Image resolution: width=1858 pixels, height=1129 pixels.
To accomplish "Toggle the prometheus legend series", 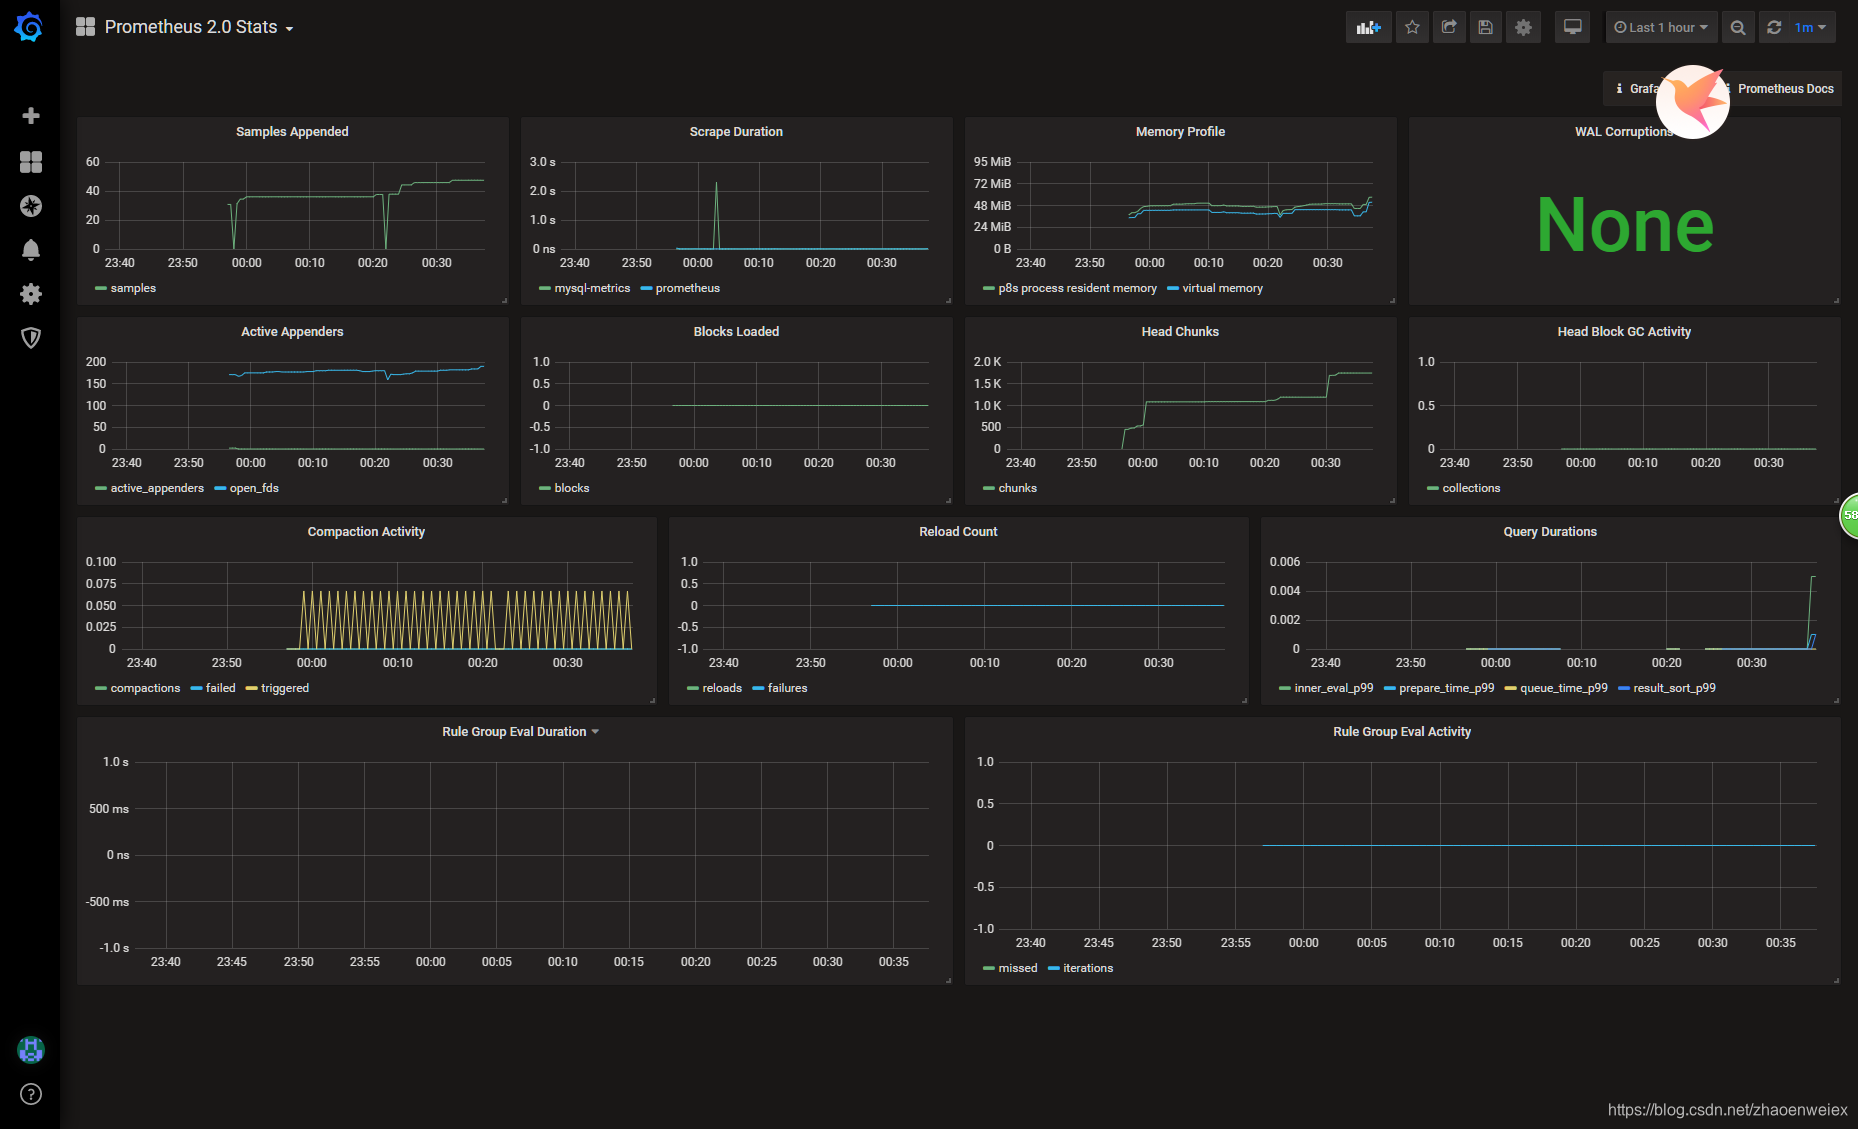I will [x=687, y=288].
